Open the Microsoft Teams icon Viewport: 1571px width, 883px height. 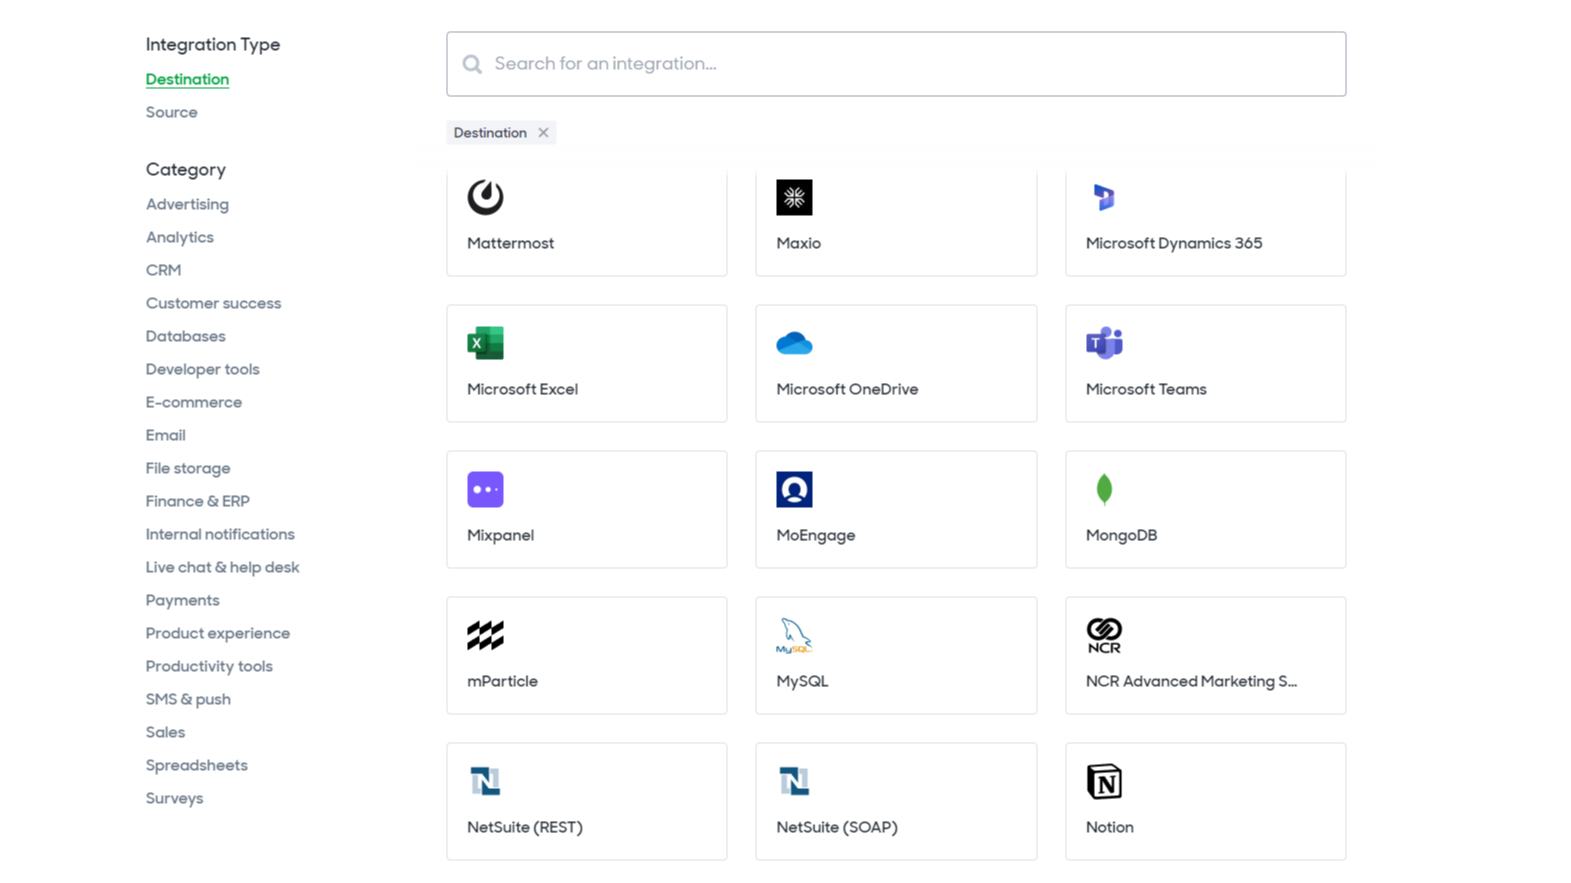[x=1104, y=343]
